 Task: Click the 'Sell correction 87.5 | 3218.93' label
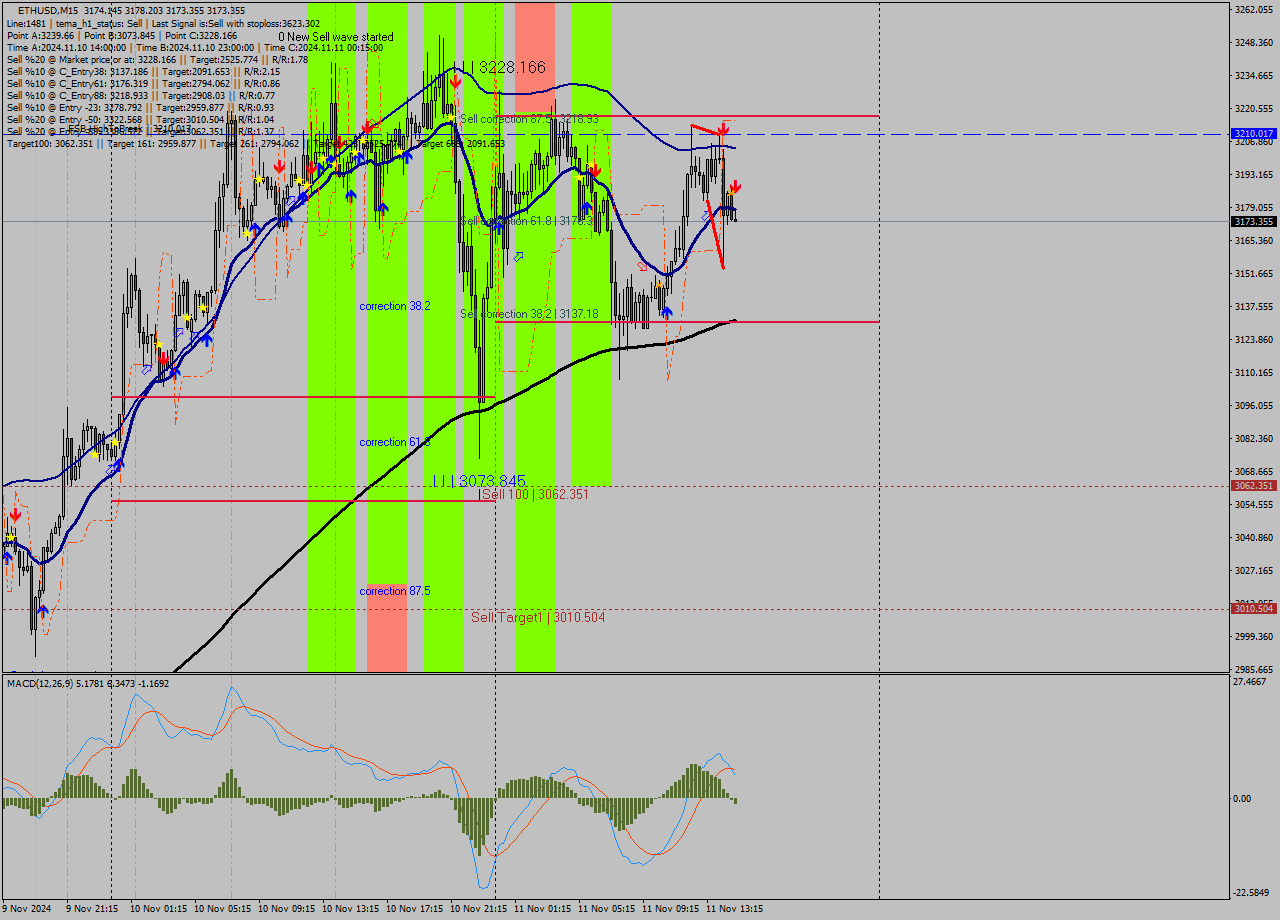tap(529, 119)
